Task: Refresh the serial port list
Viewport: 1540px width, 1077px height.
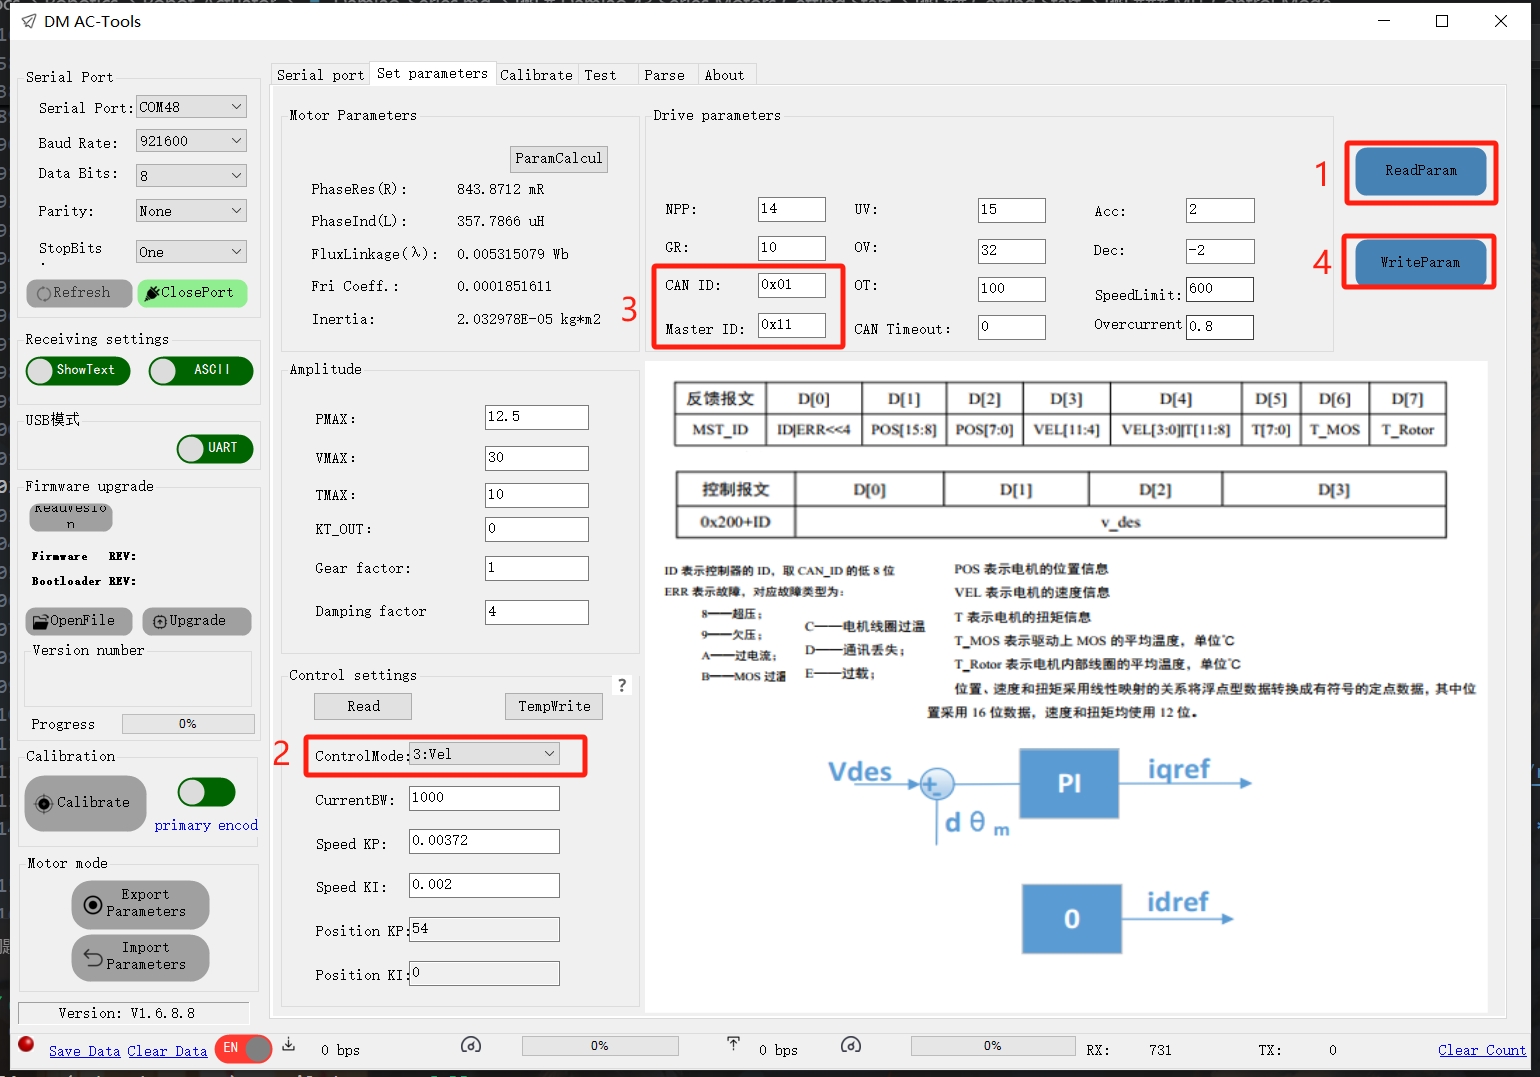Action: [79, 293]
